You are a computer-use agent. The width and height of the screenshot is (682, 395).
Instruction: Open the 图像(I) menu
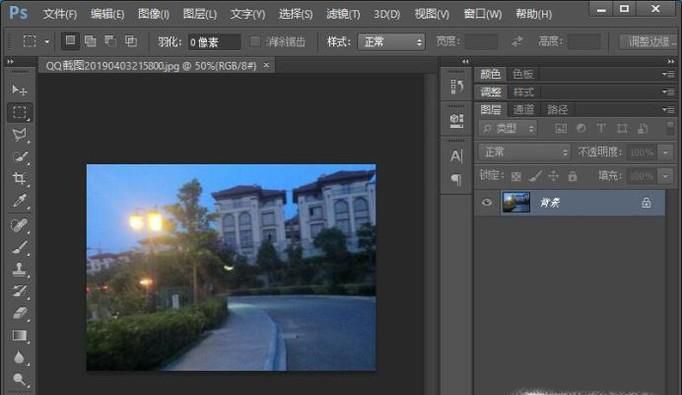coord(154,14)
